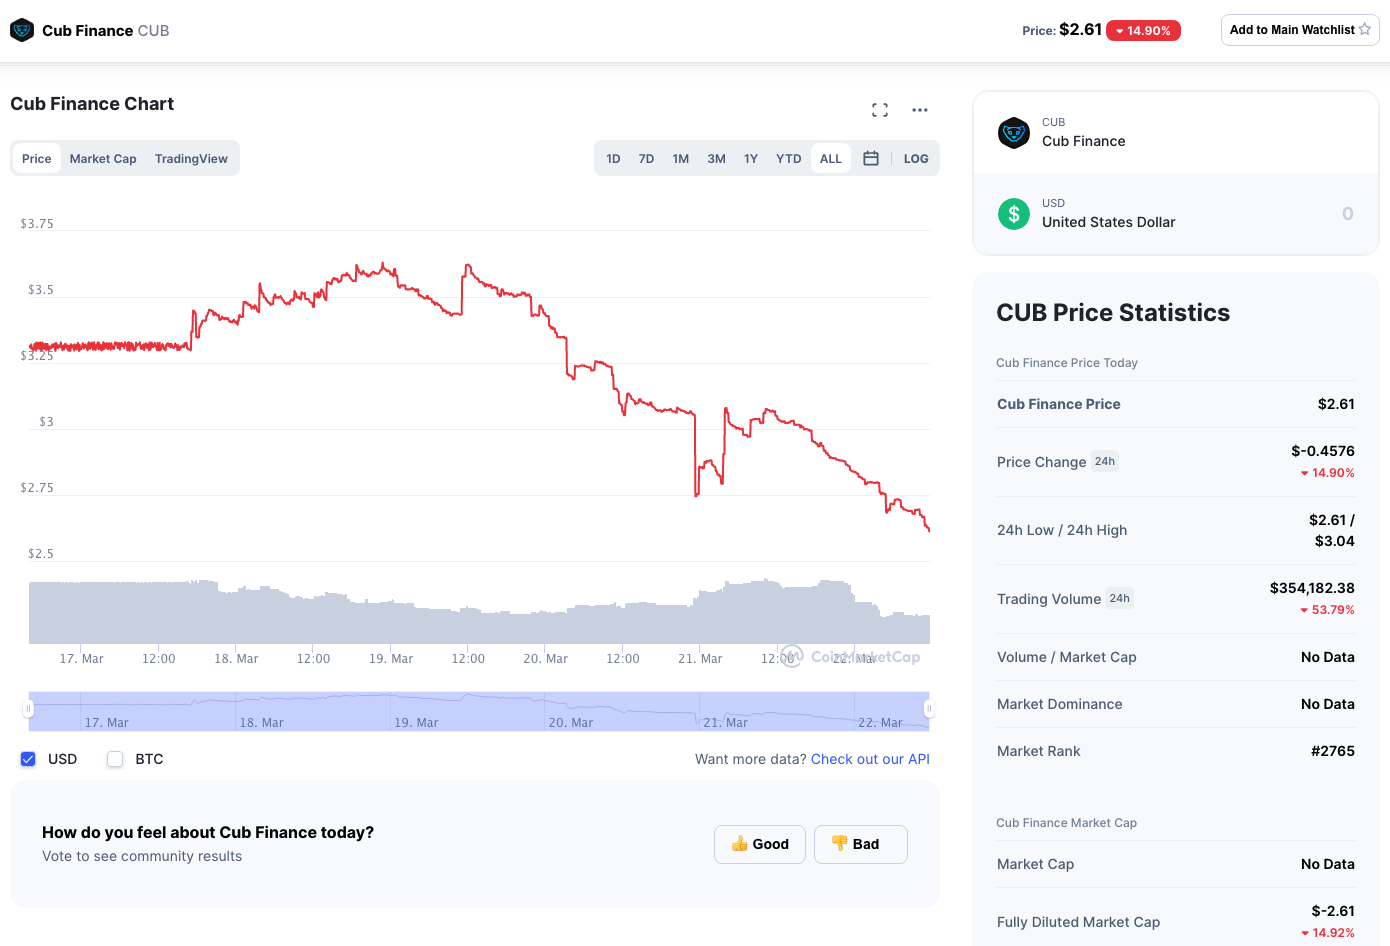The image size is (1390, 946).
Task: Click the watchlist star icon
Action: (x=1365, y=30)
